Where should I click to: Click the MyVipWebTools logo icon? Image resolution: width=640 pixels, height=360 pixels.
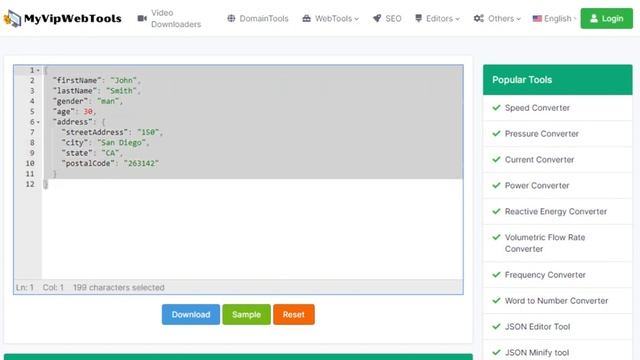(x=12, y=18)
